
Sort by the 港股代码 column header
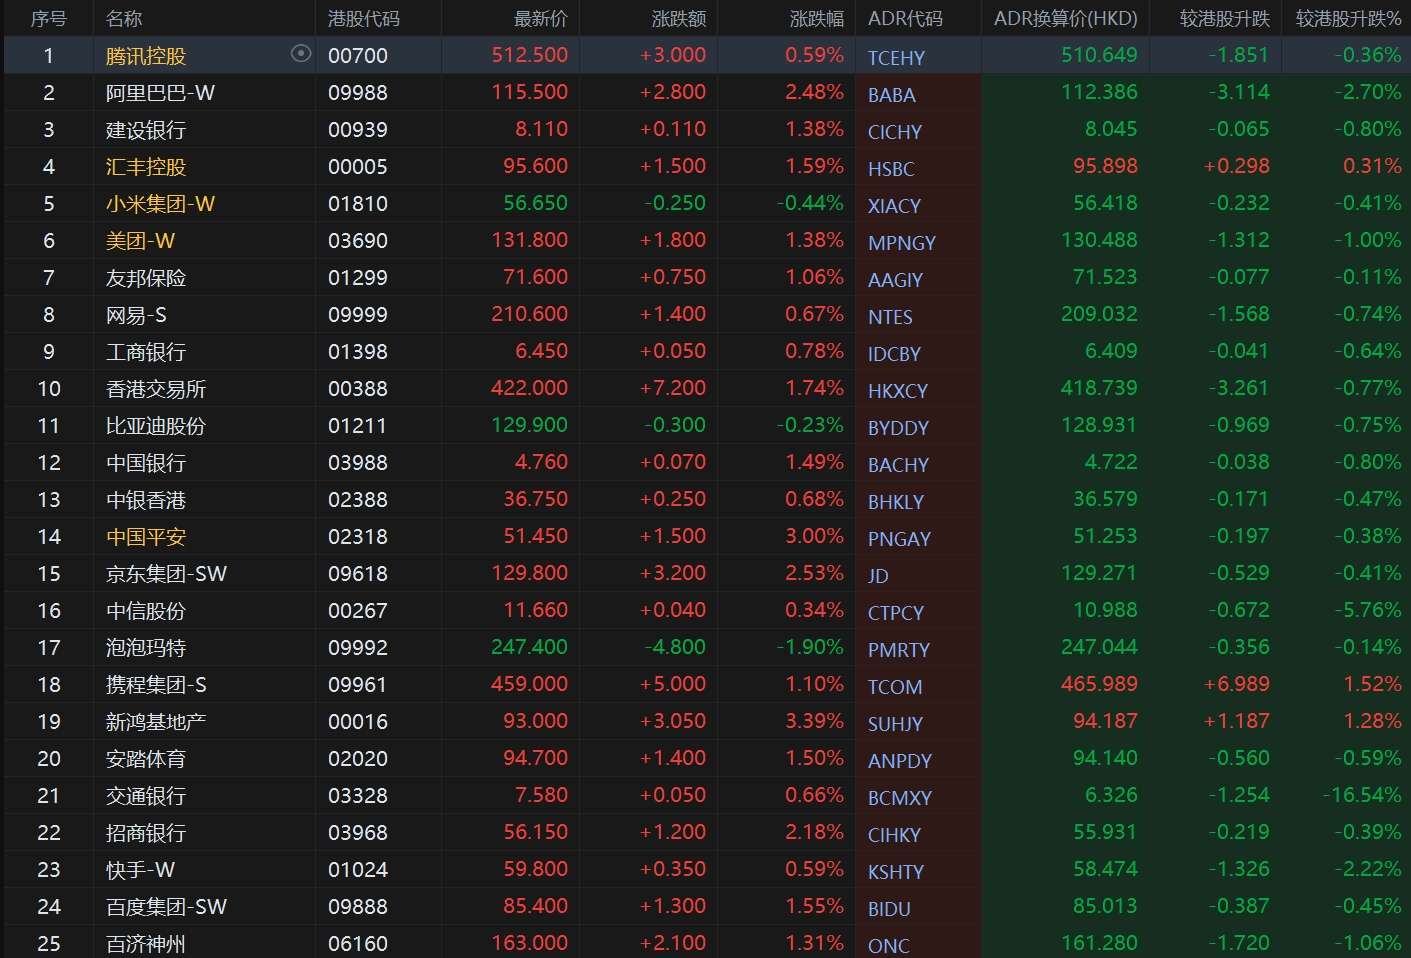[364, 19]
